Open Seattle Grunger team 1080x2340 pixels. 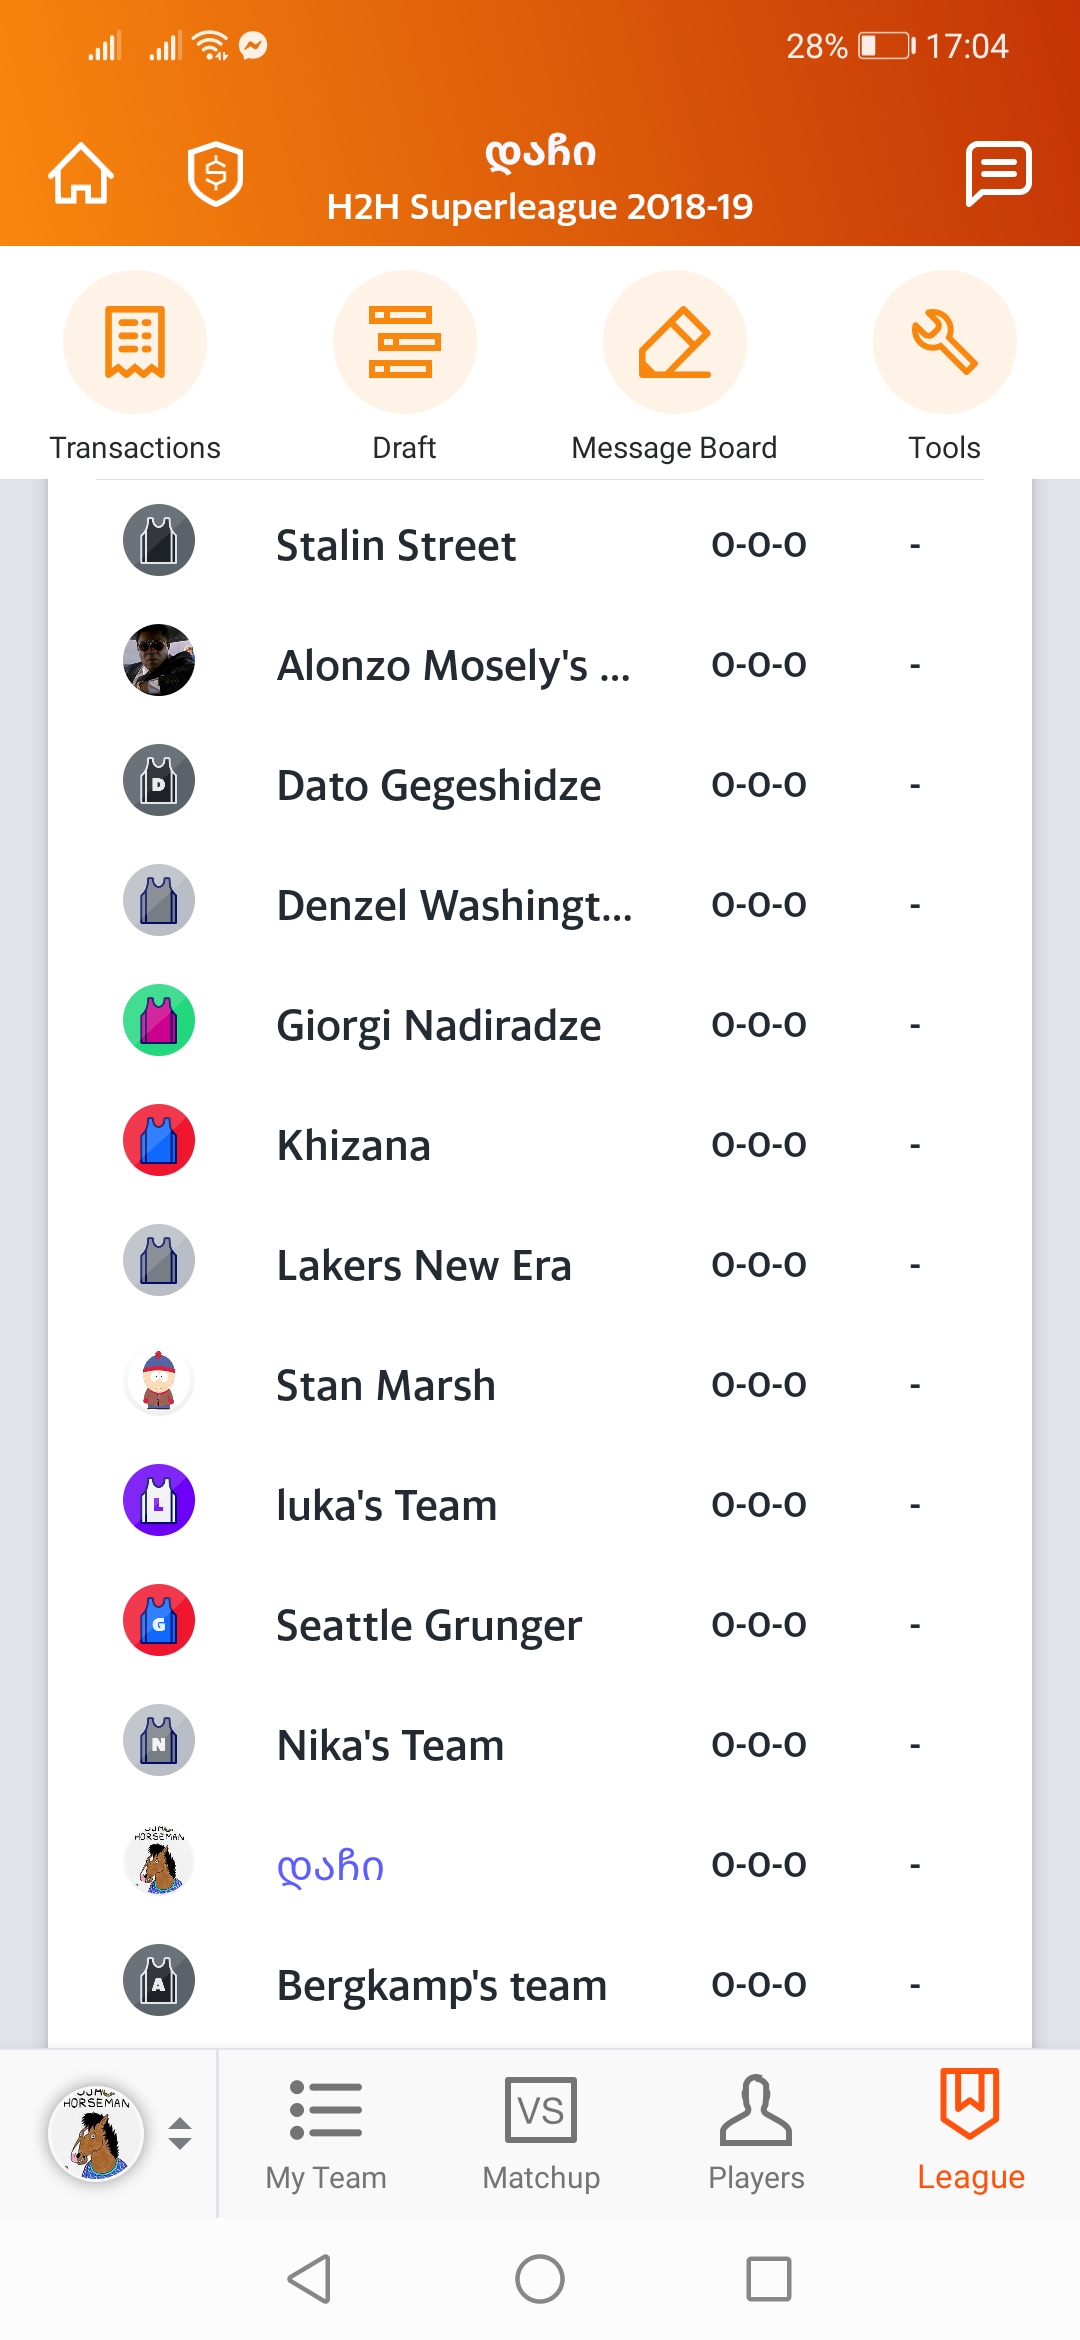click(x=428, y=1625)
